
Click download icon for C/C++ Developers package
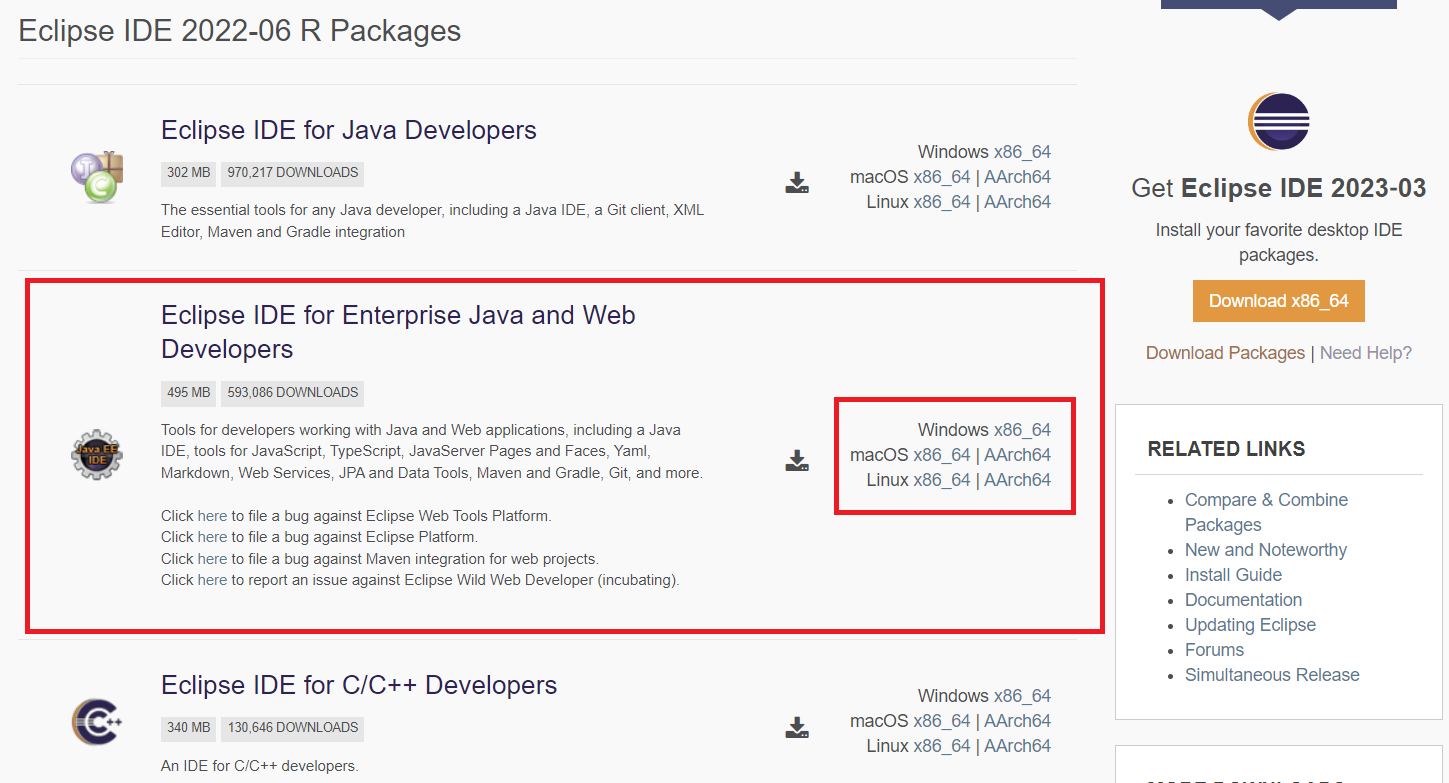pyautogui.click(x=797, y=727)
